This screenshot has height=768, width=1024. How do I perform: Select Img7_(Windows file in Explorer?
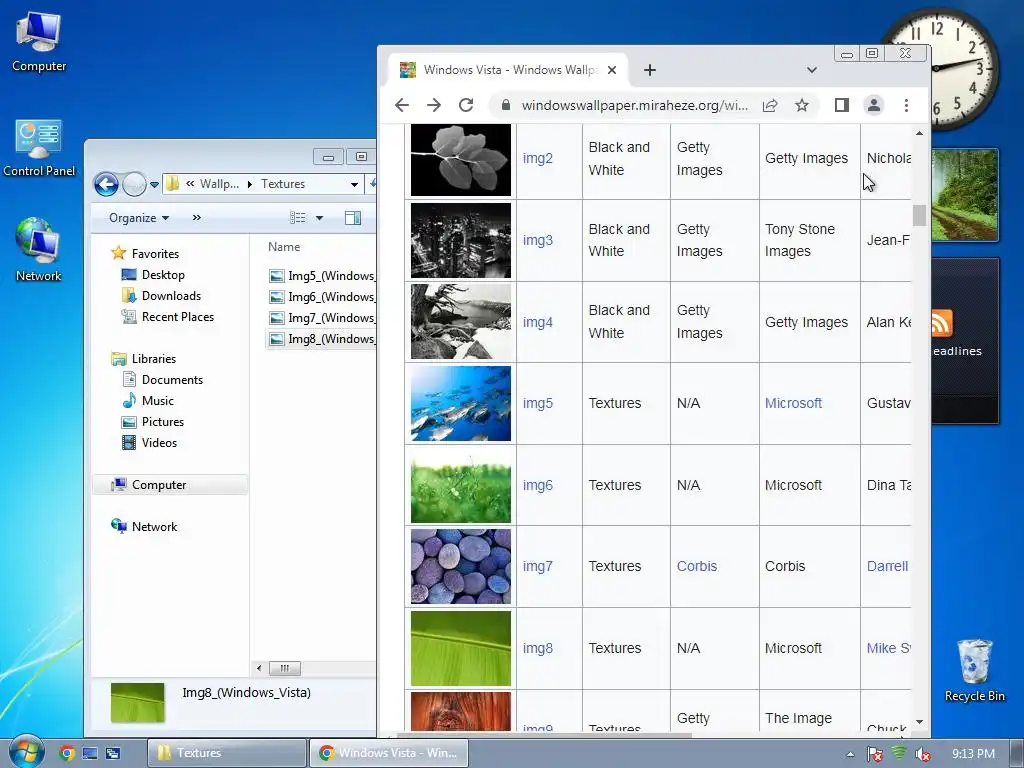pos(322,317)
